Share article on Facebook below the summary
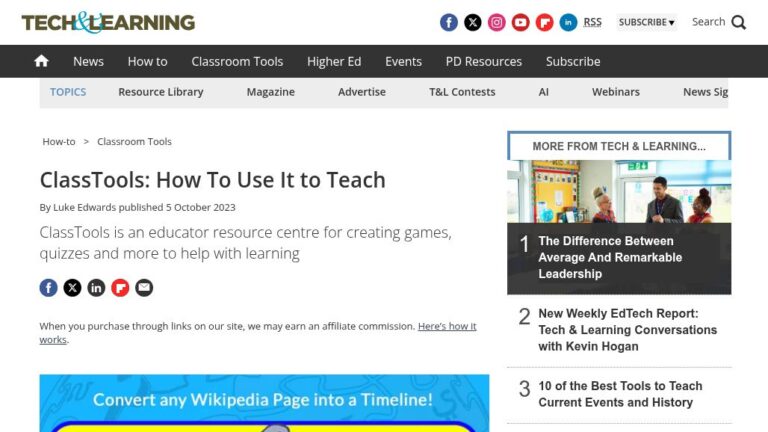 pyautogui.click(x=48, y=288)
